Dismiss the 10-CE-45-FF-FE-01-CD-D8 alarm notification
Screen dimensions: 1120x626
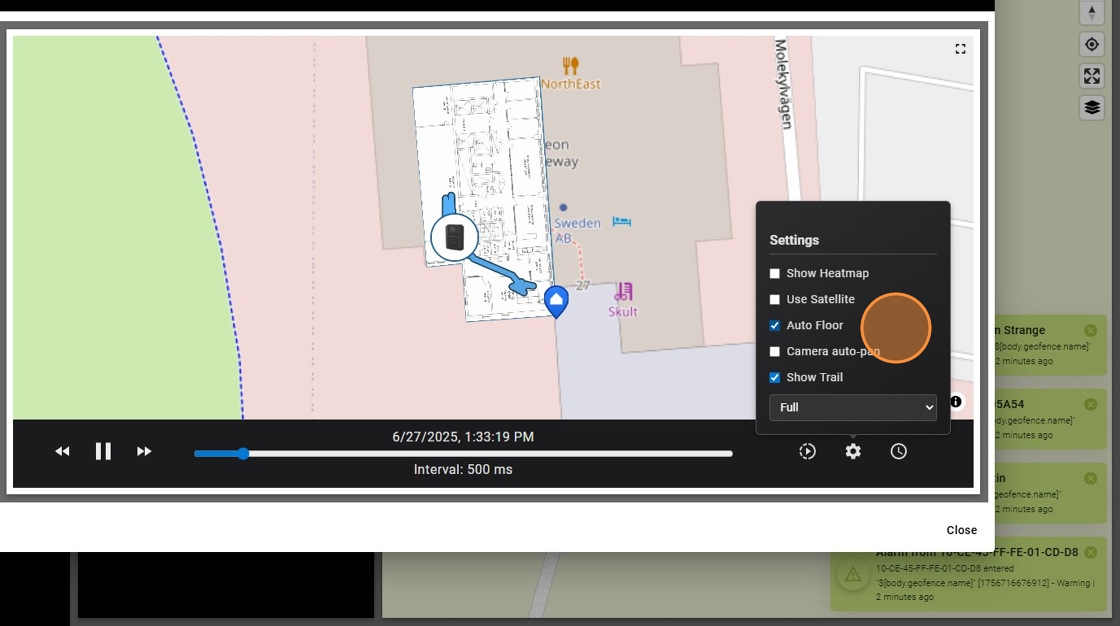tap(1091, 552)
